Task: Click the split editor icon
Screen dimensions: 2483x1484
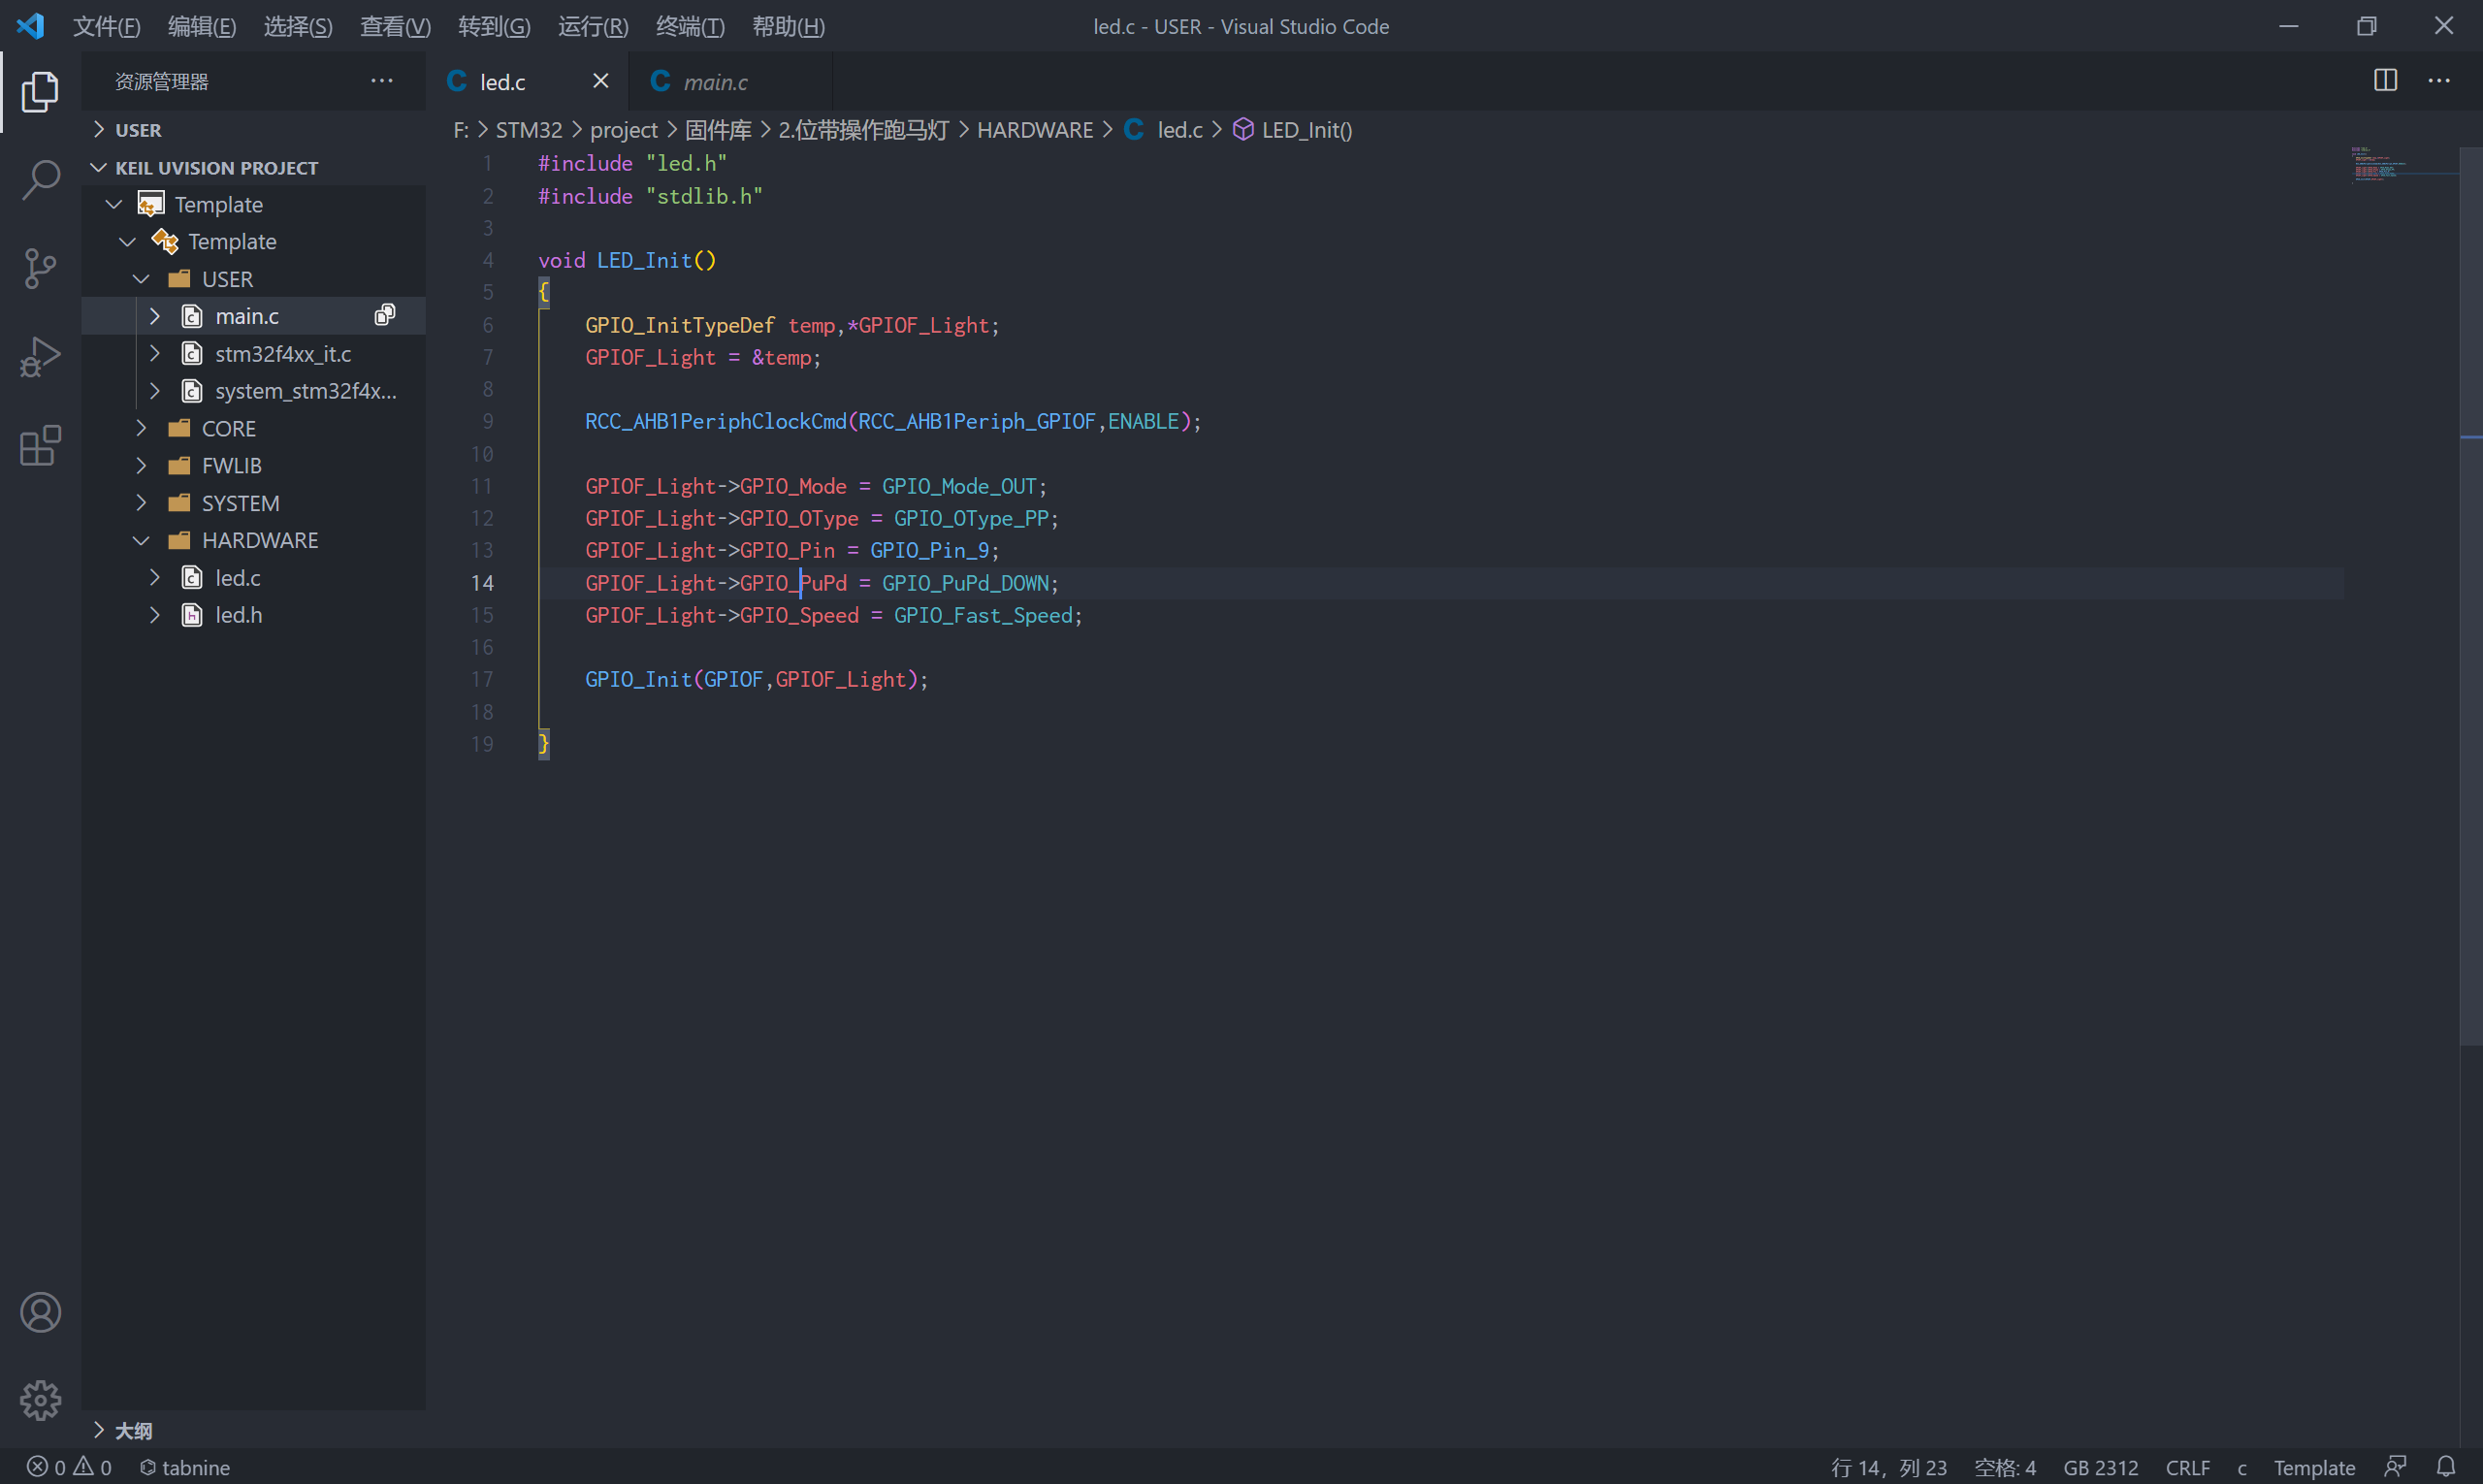Action: 2385,81
